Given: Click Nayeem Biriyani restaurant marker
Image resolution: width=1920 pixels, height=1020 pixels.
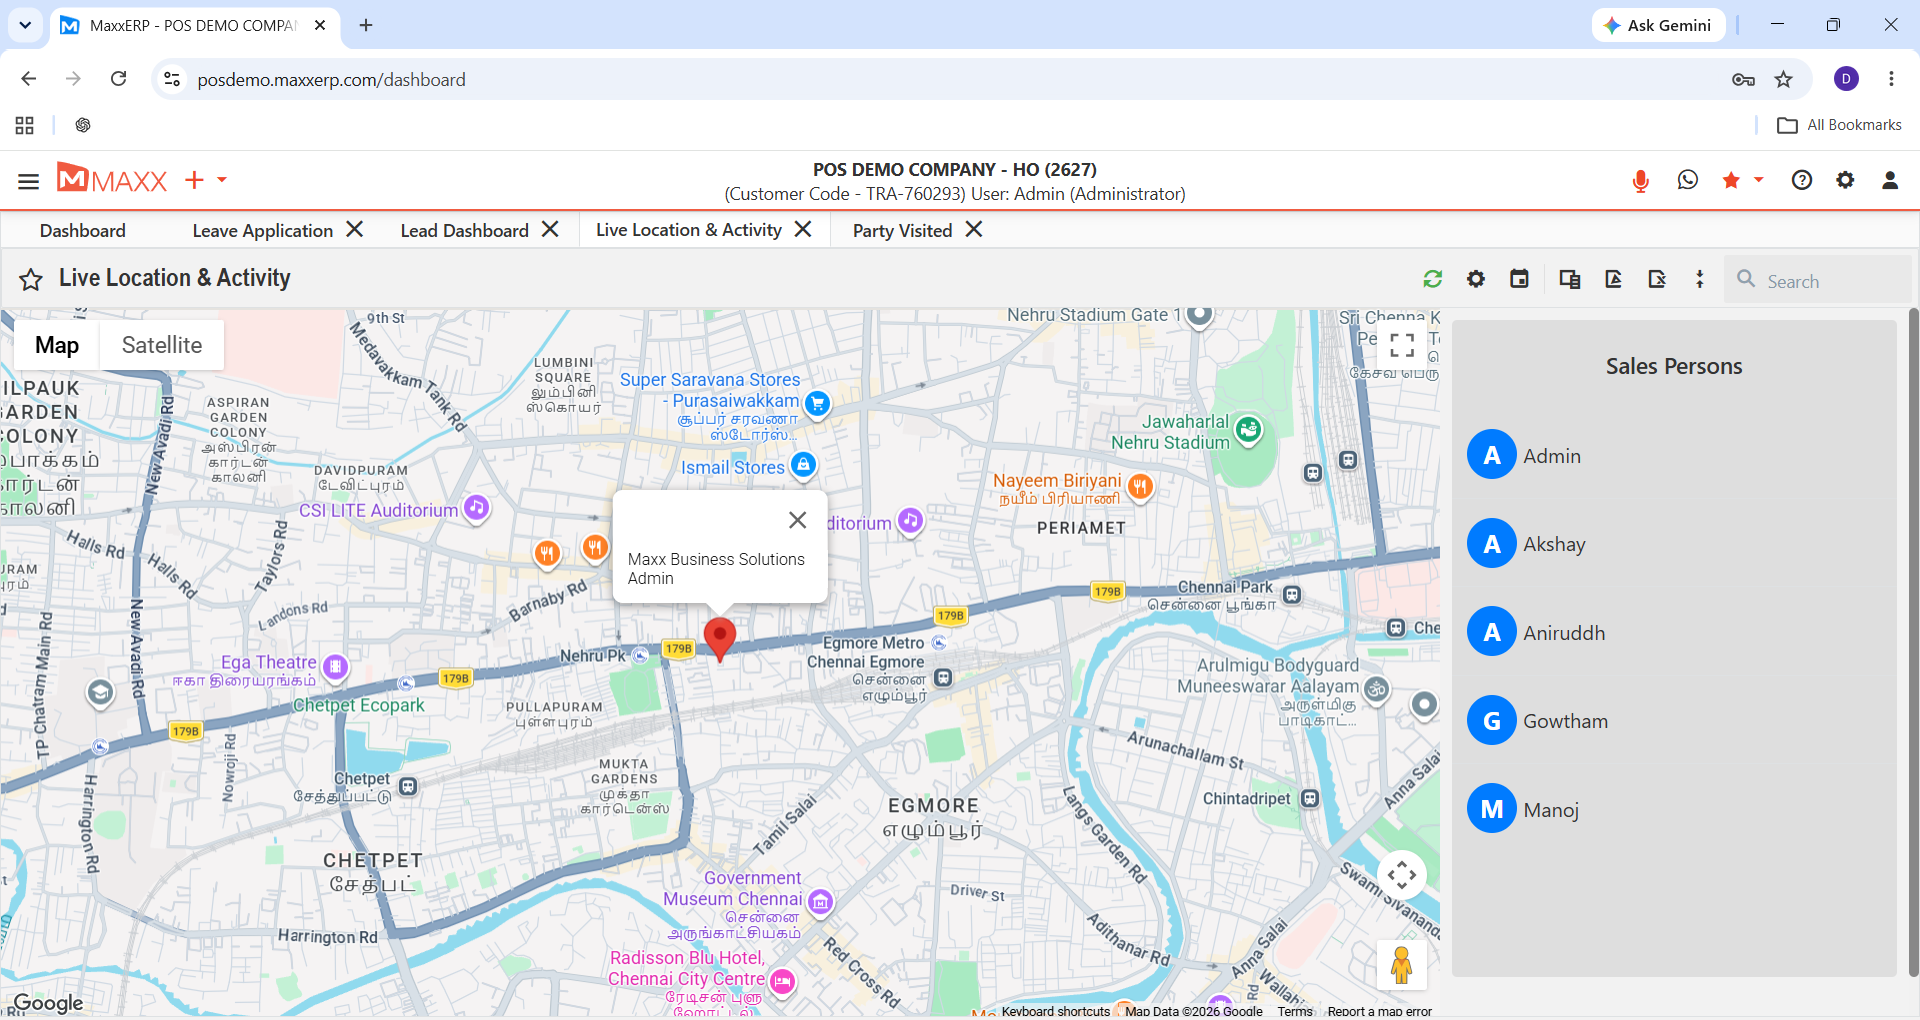Looking at the screenshot, I should [1140, 487].
